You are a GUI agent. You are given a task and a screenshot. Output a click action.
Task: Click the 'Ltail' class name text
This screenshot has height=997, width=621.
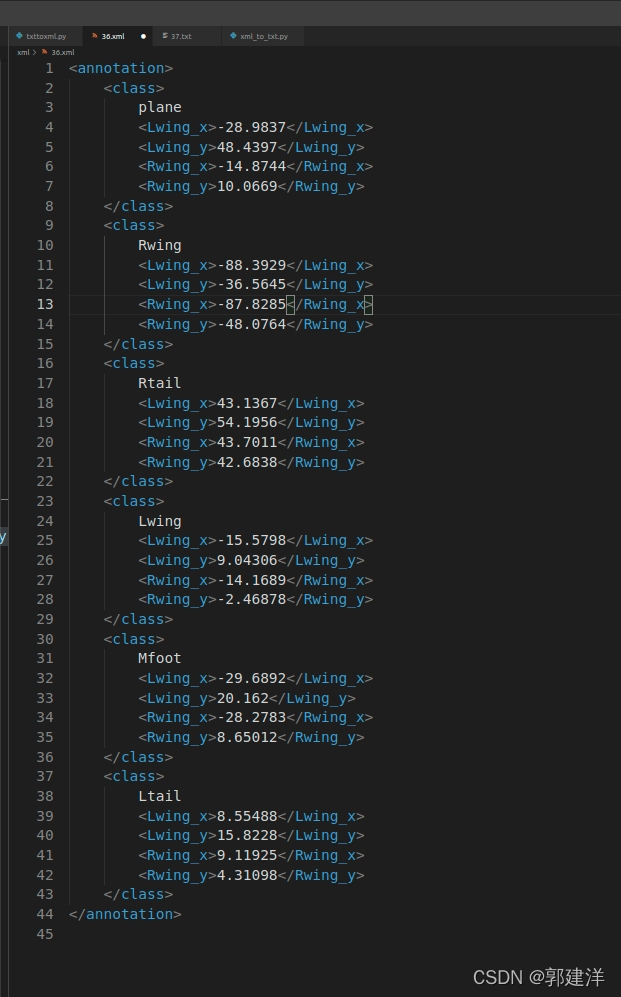(x=160, y=796)
